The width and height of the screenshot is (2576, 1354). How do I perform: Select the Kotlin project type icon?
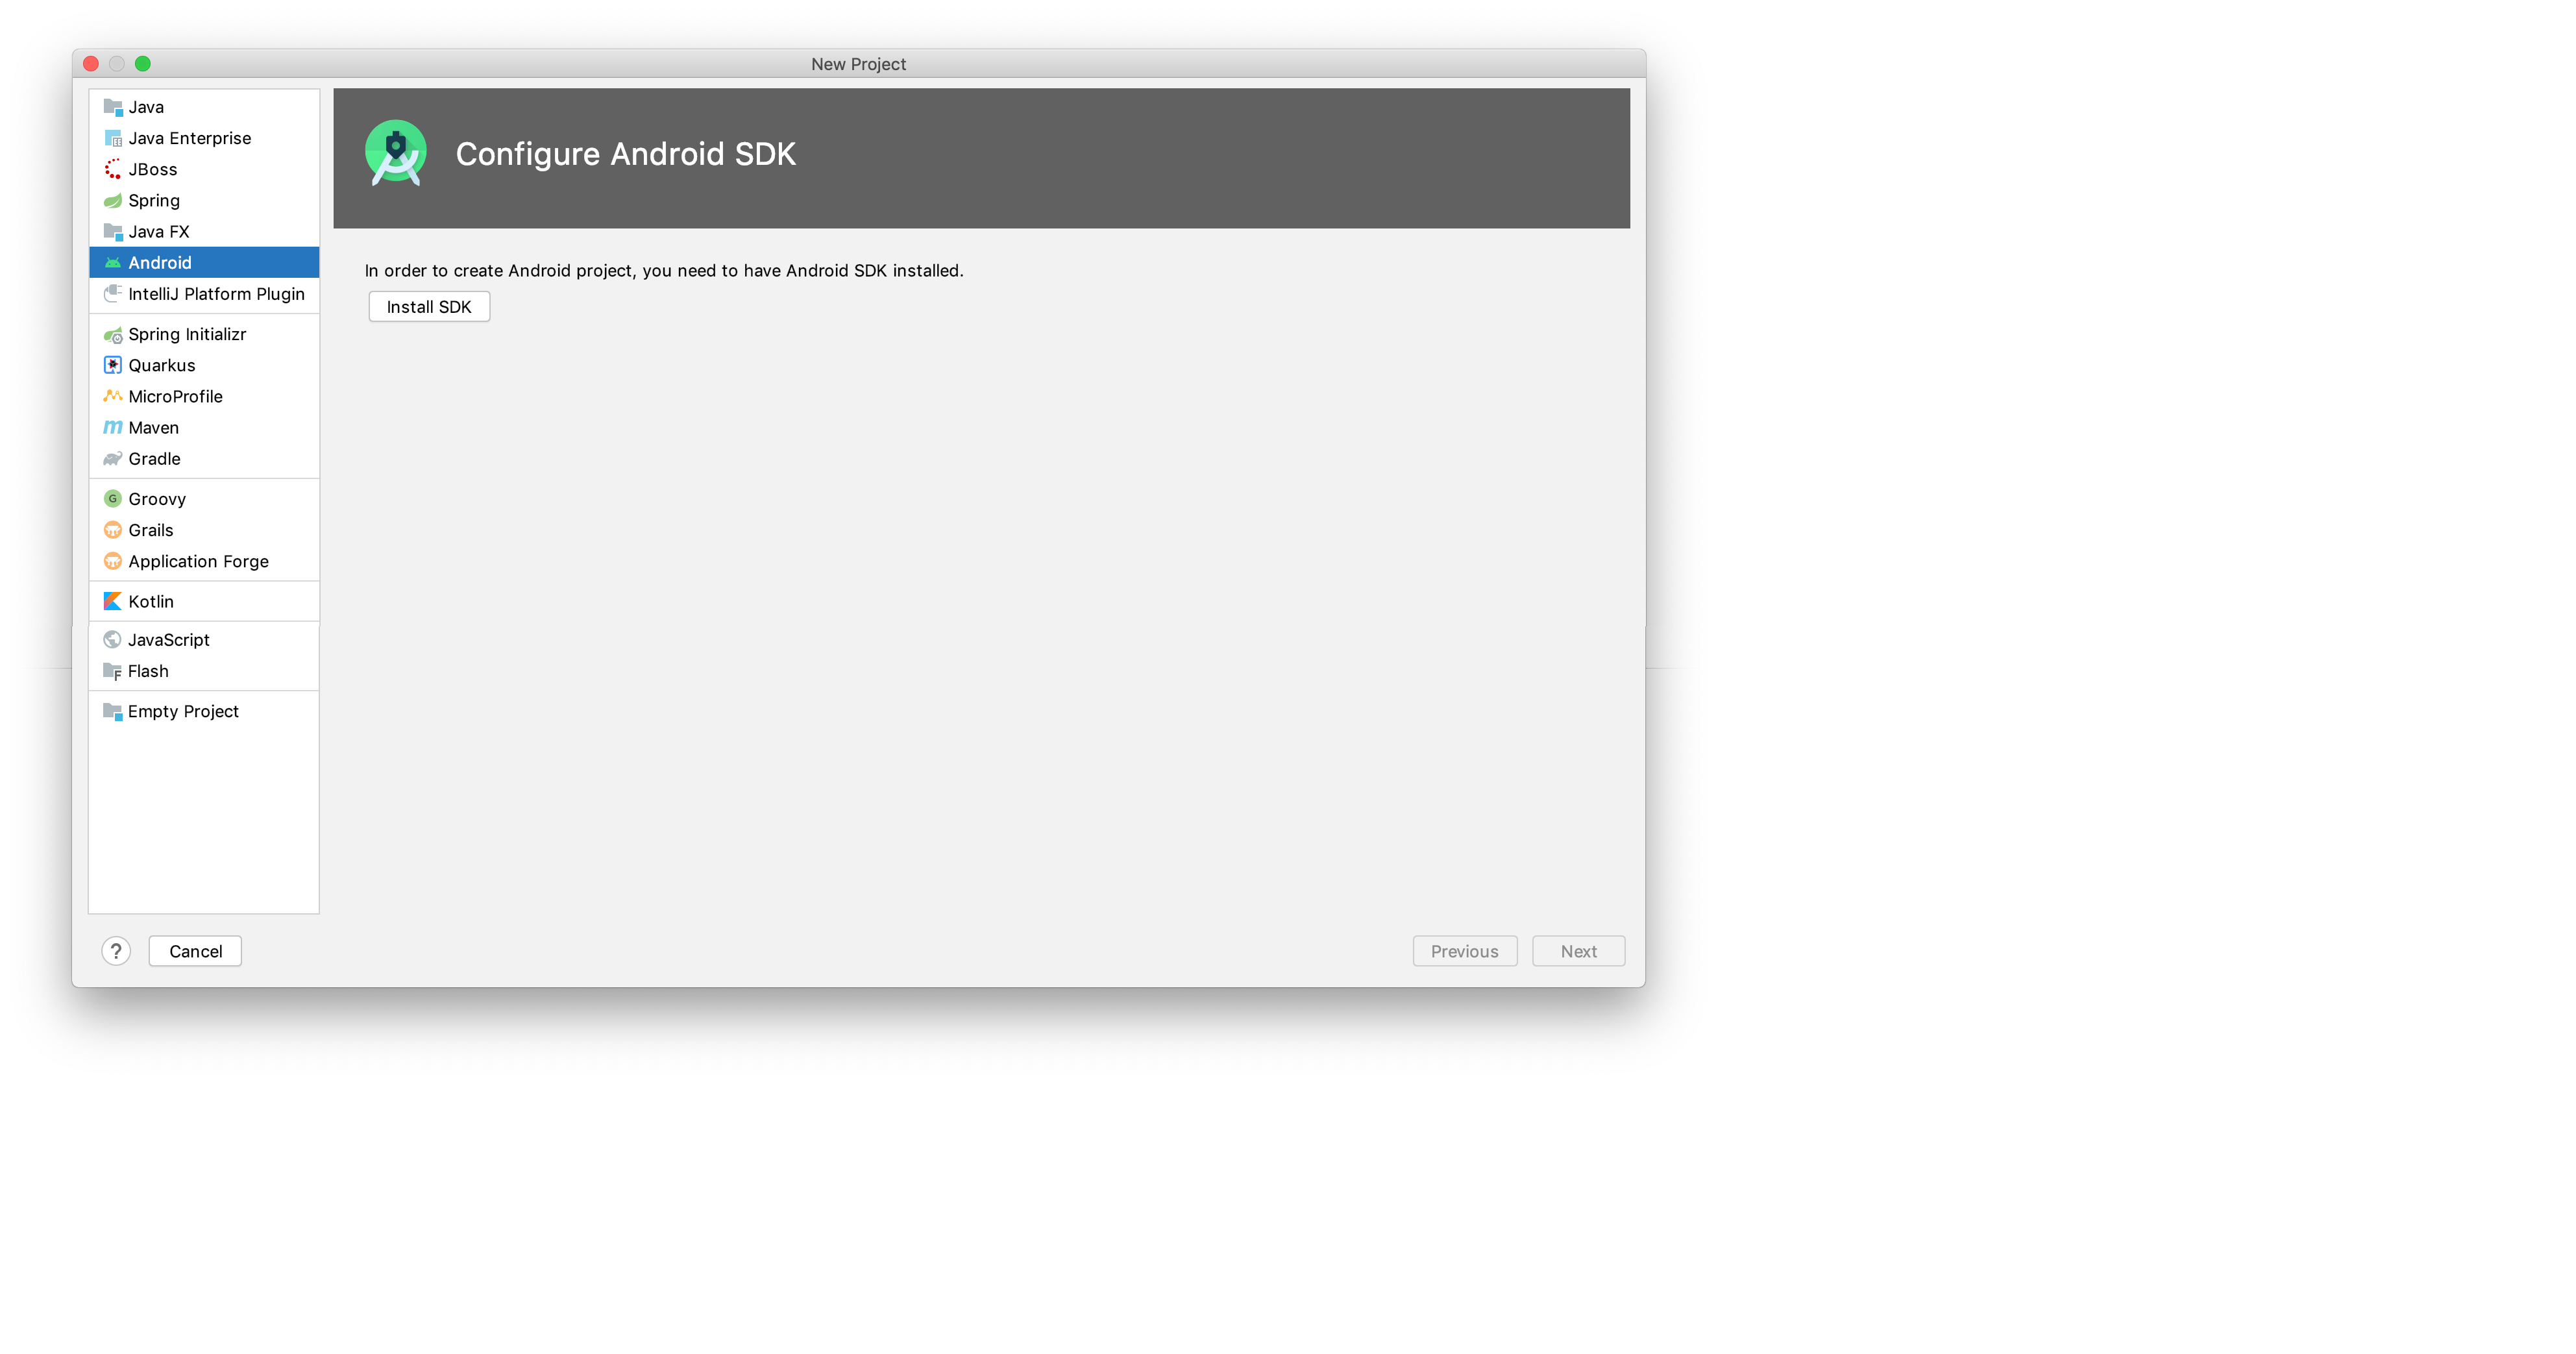[112, 600]
